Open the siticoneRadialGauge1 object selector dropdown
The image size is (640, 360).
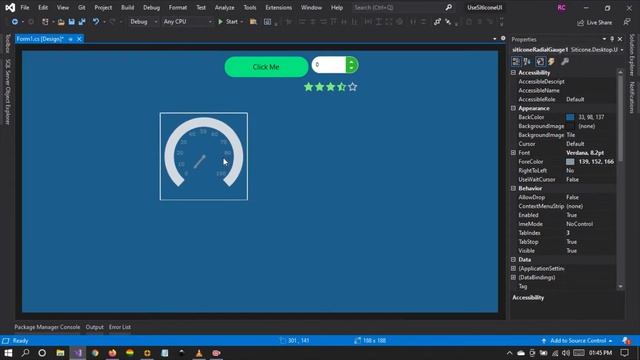click(x=622, y=50)
